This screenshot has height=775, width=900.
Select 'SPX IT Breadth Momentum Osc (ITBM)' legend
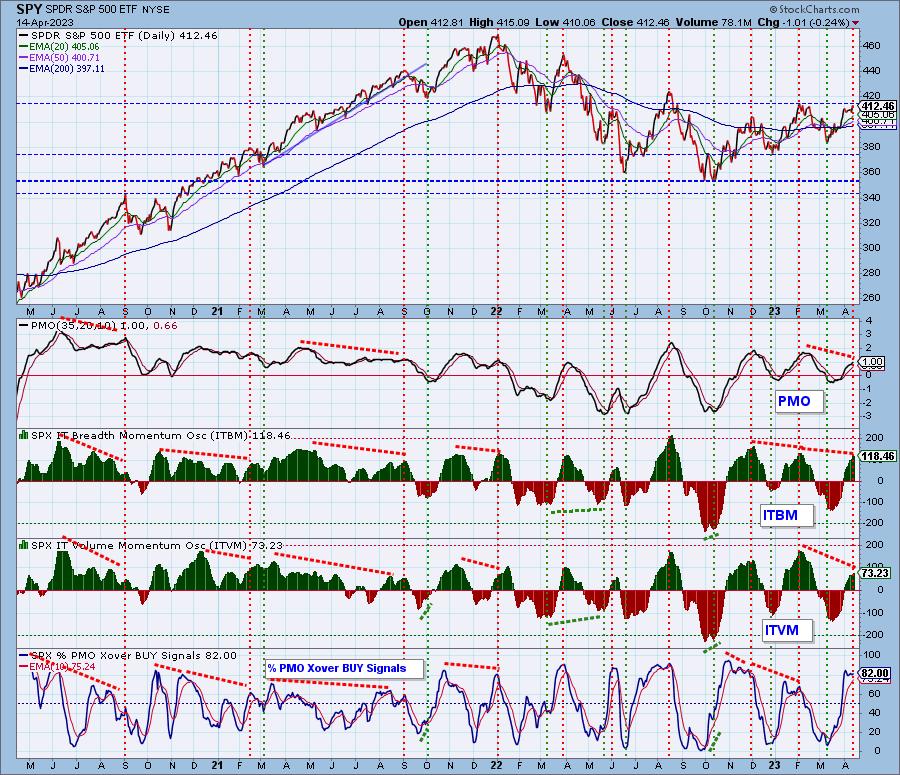[161, 436]
